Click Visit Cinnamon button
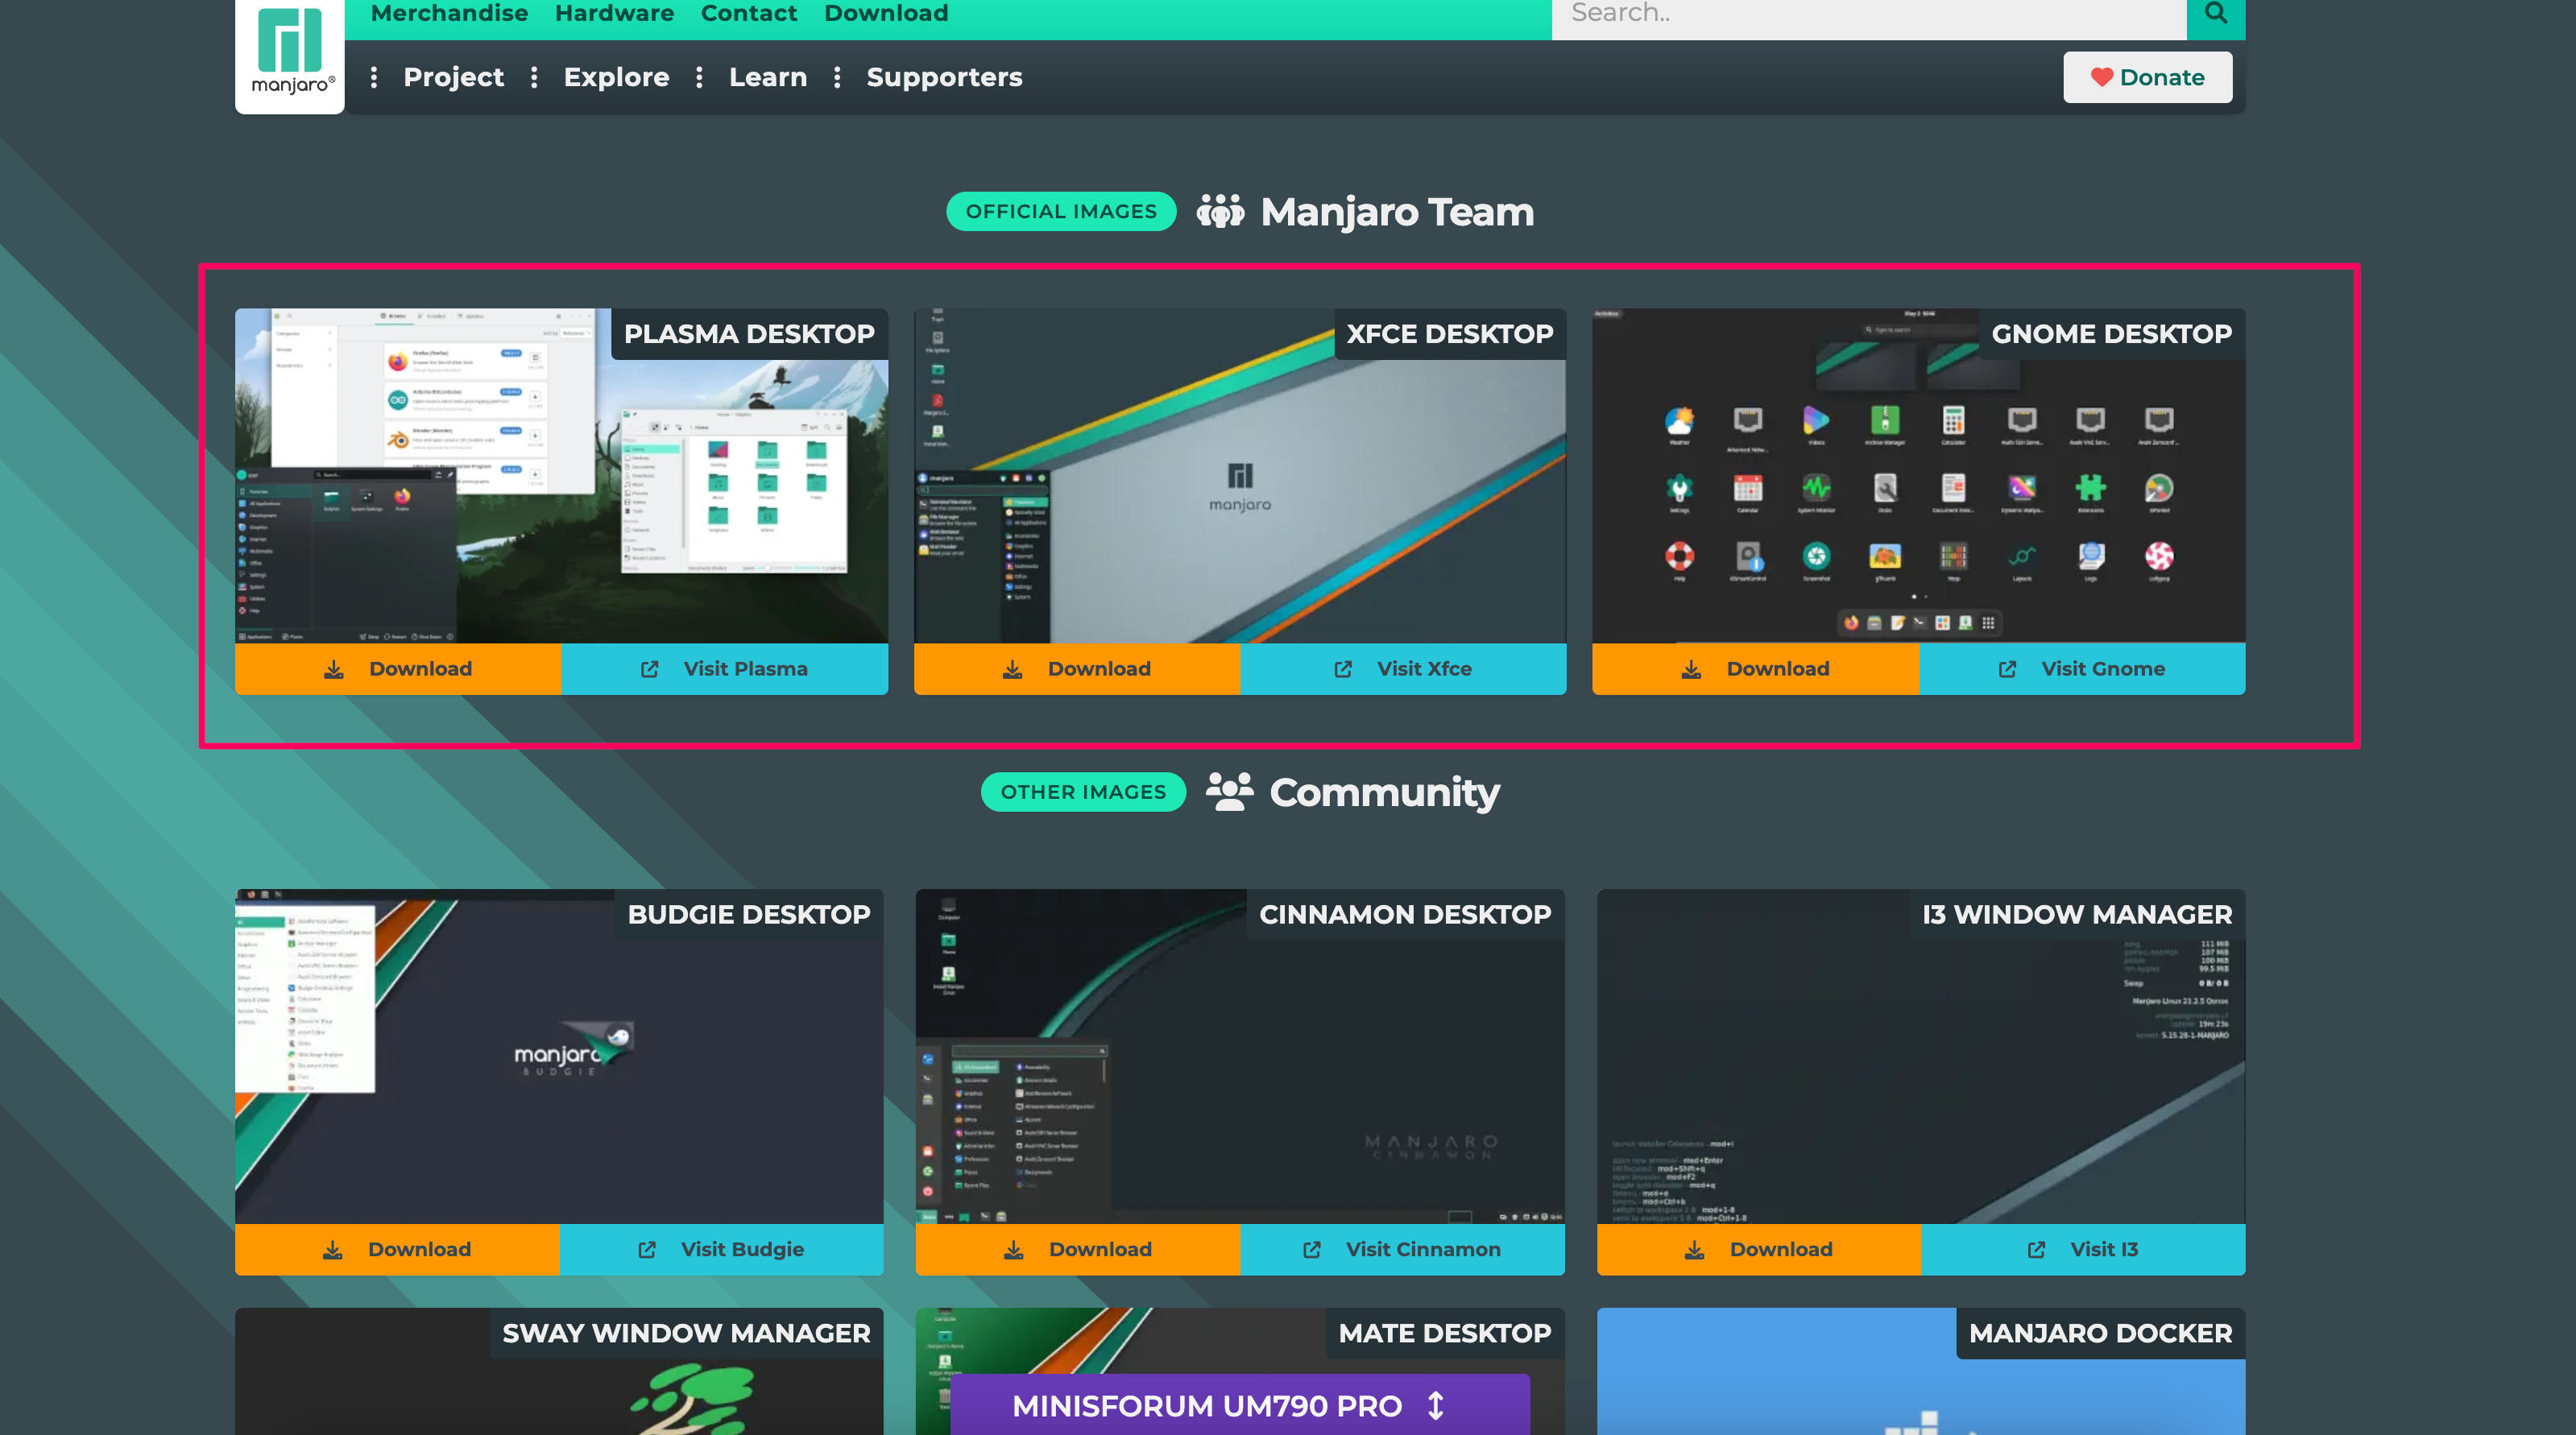This screenshot has height=1435, width=2576. coord(1402,1249)
